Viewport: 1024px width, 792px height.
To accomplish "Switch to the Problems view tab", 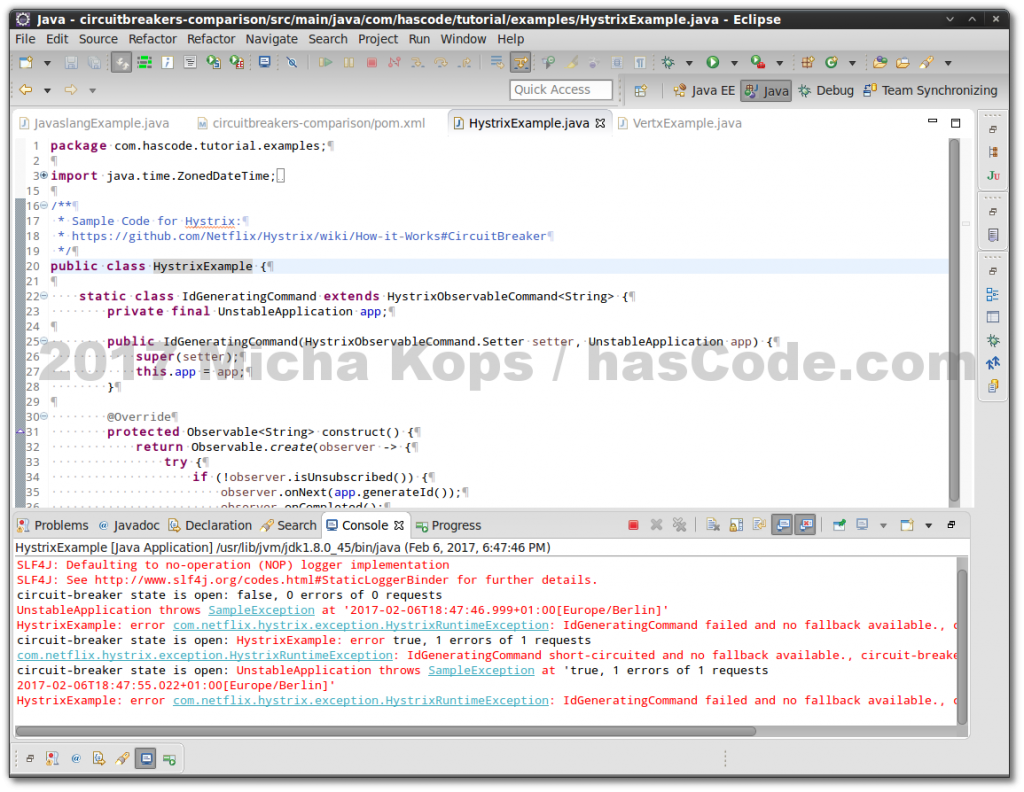I will click(53, 525).
